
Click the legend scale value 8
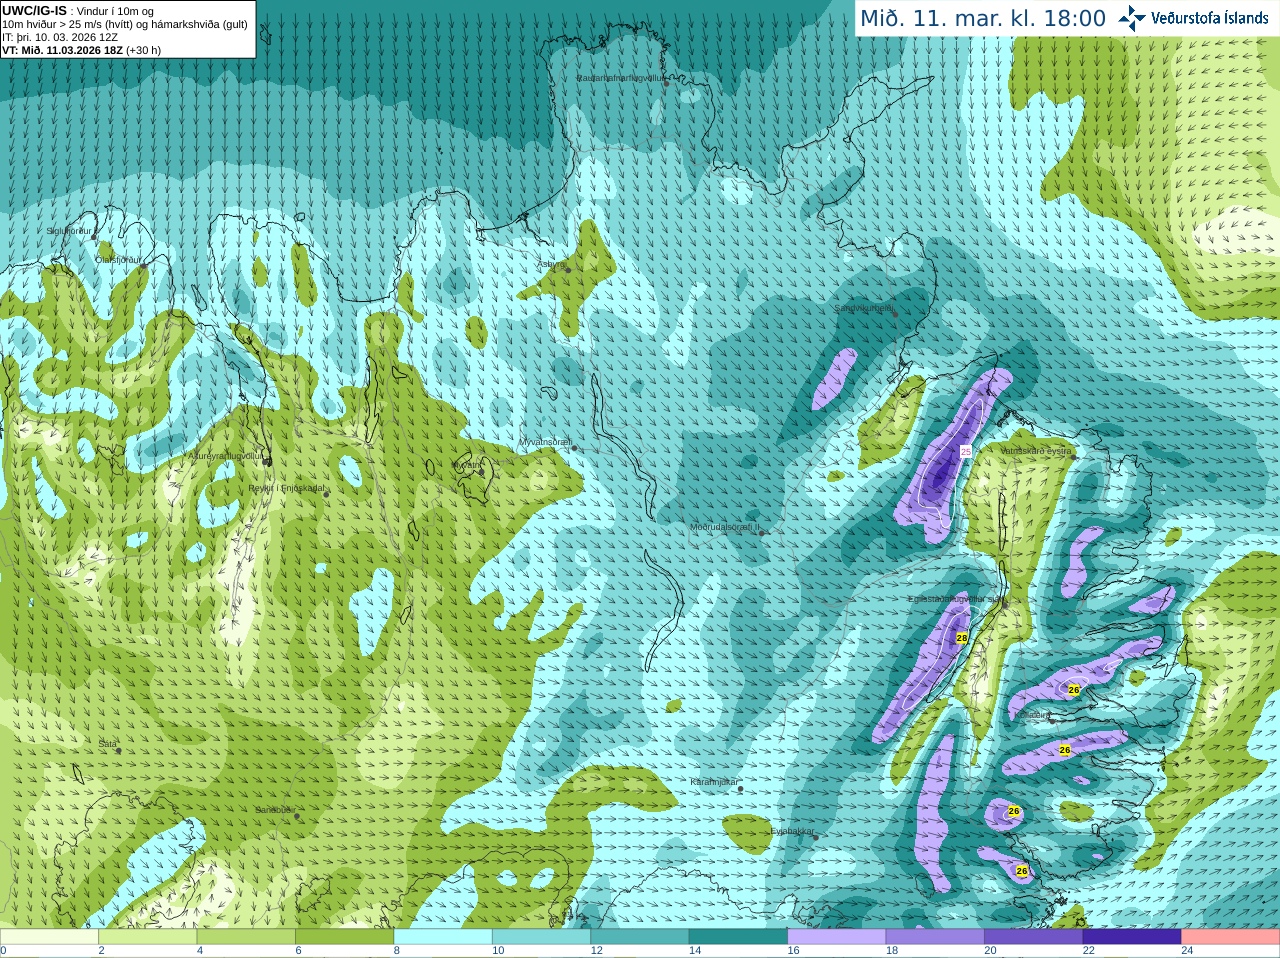pyautogui.click(x=397, y=951)
